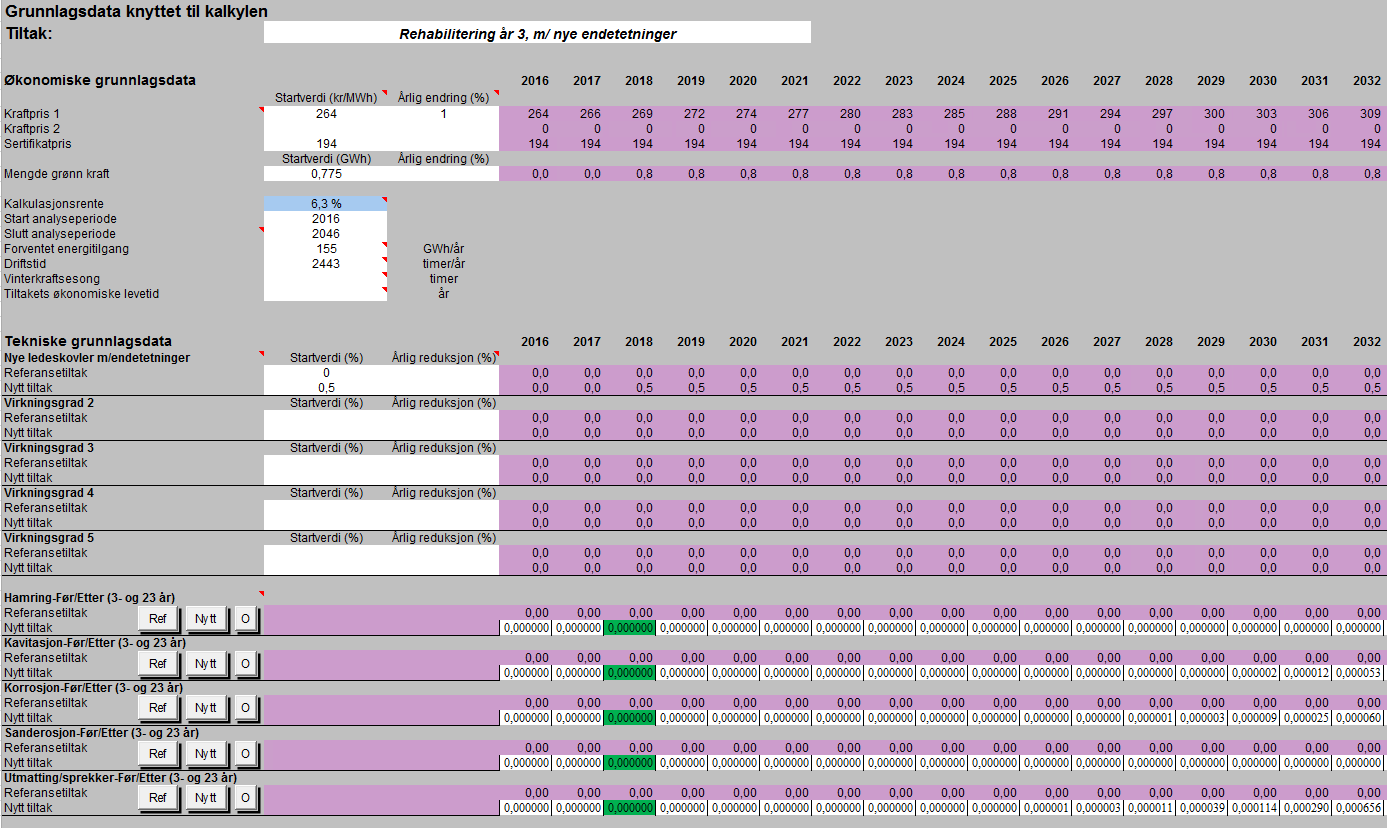This screenshot has width=1387, height=828.
Task: Click the 2032 year header in Økonomiske grunnlagsdata
Action: (1367, 81)
